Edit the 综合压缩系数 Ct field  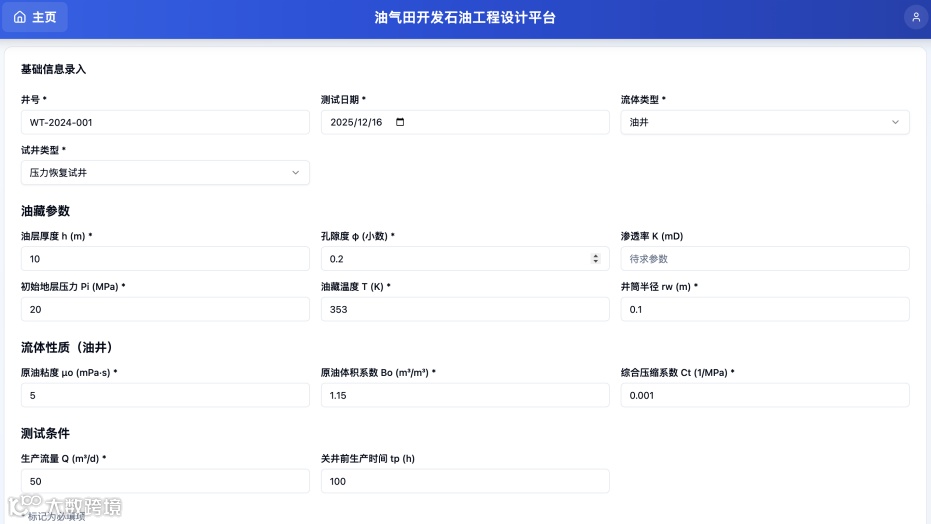tap(765, 395)
